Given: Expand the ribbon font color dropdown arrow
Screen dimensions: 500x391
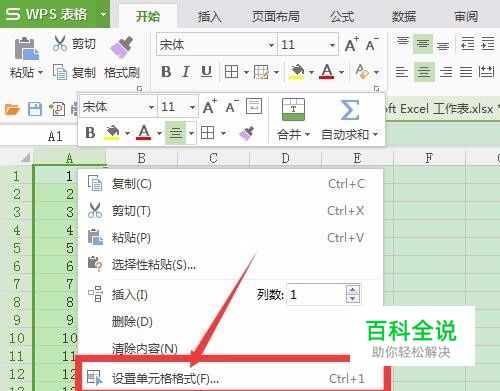Looking at the screenshot, I should [341, 72].
